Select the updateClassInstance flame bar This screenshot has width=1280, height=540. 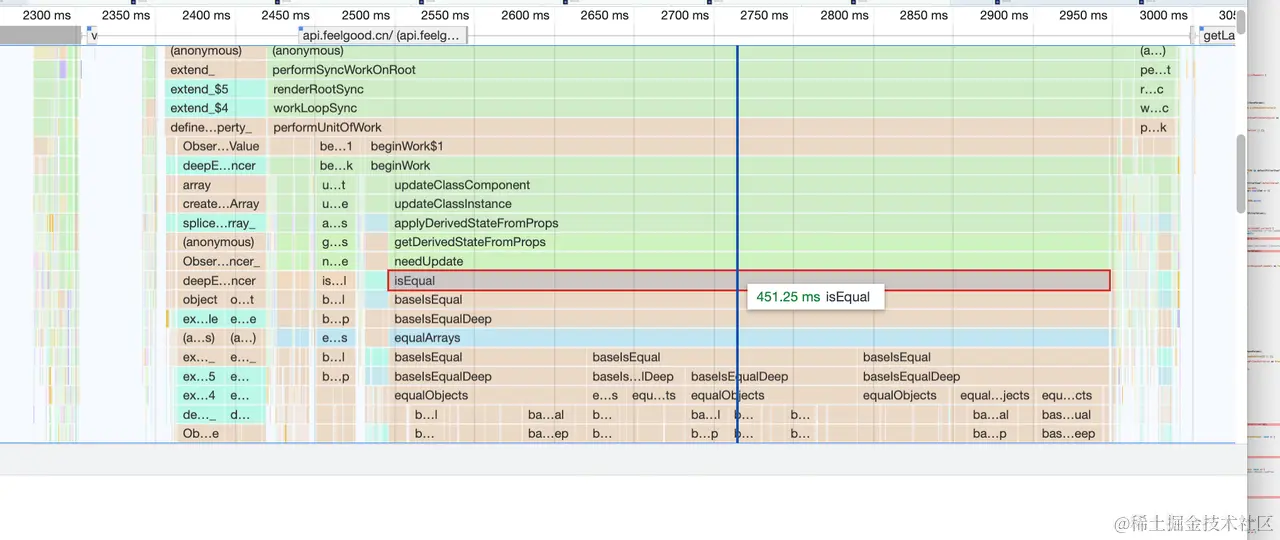pyautogui.click(x=751, y=204)
